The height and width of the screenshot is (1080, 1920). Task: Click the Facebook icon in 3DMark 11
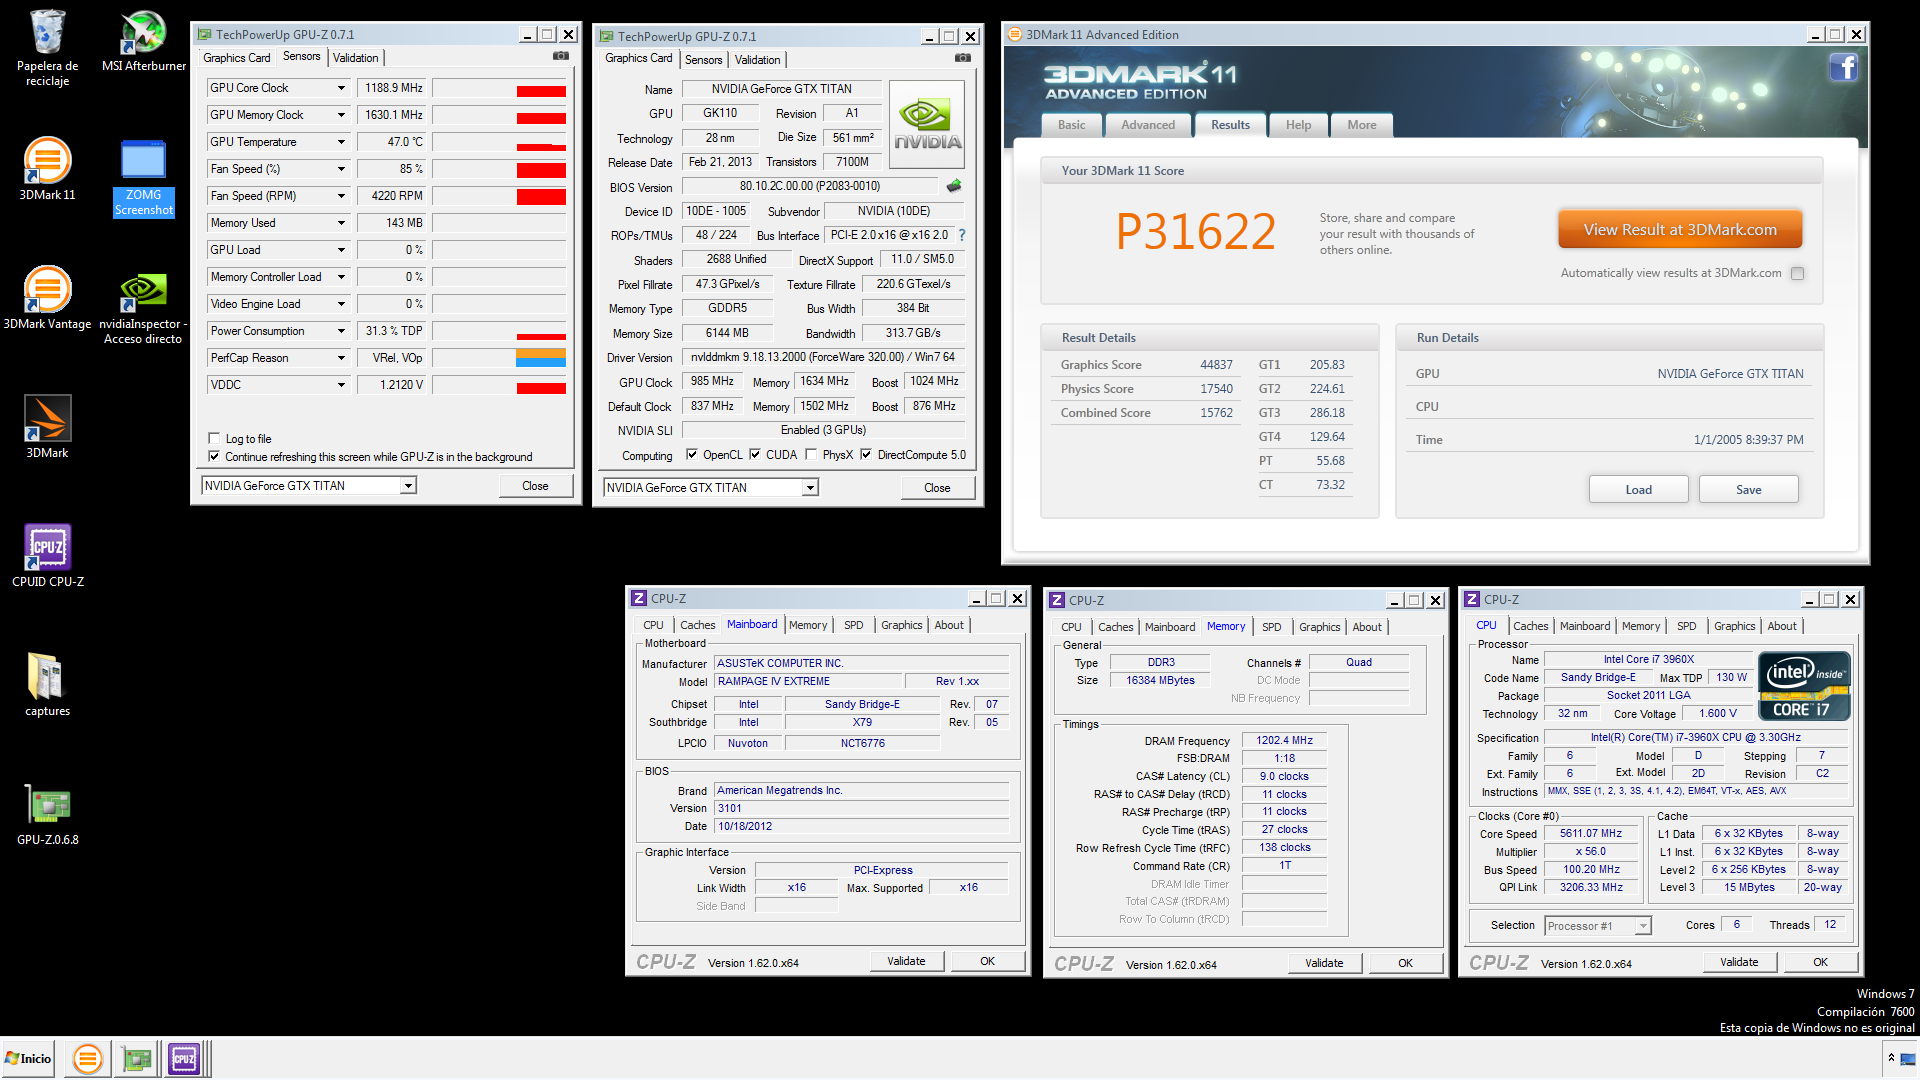(1843, 67)
